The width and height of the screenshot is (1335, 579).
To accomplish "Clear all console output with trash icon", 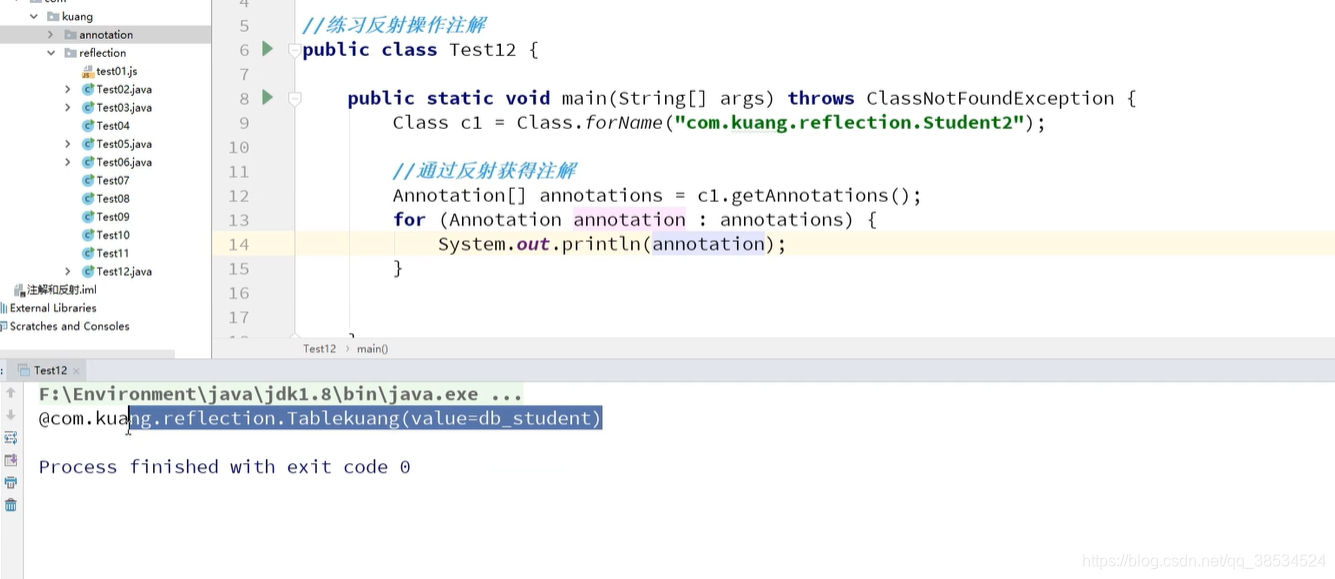I will click(11, 505).
